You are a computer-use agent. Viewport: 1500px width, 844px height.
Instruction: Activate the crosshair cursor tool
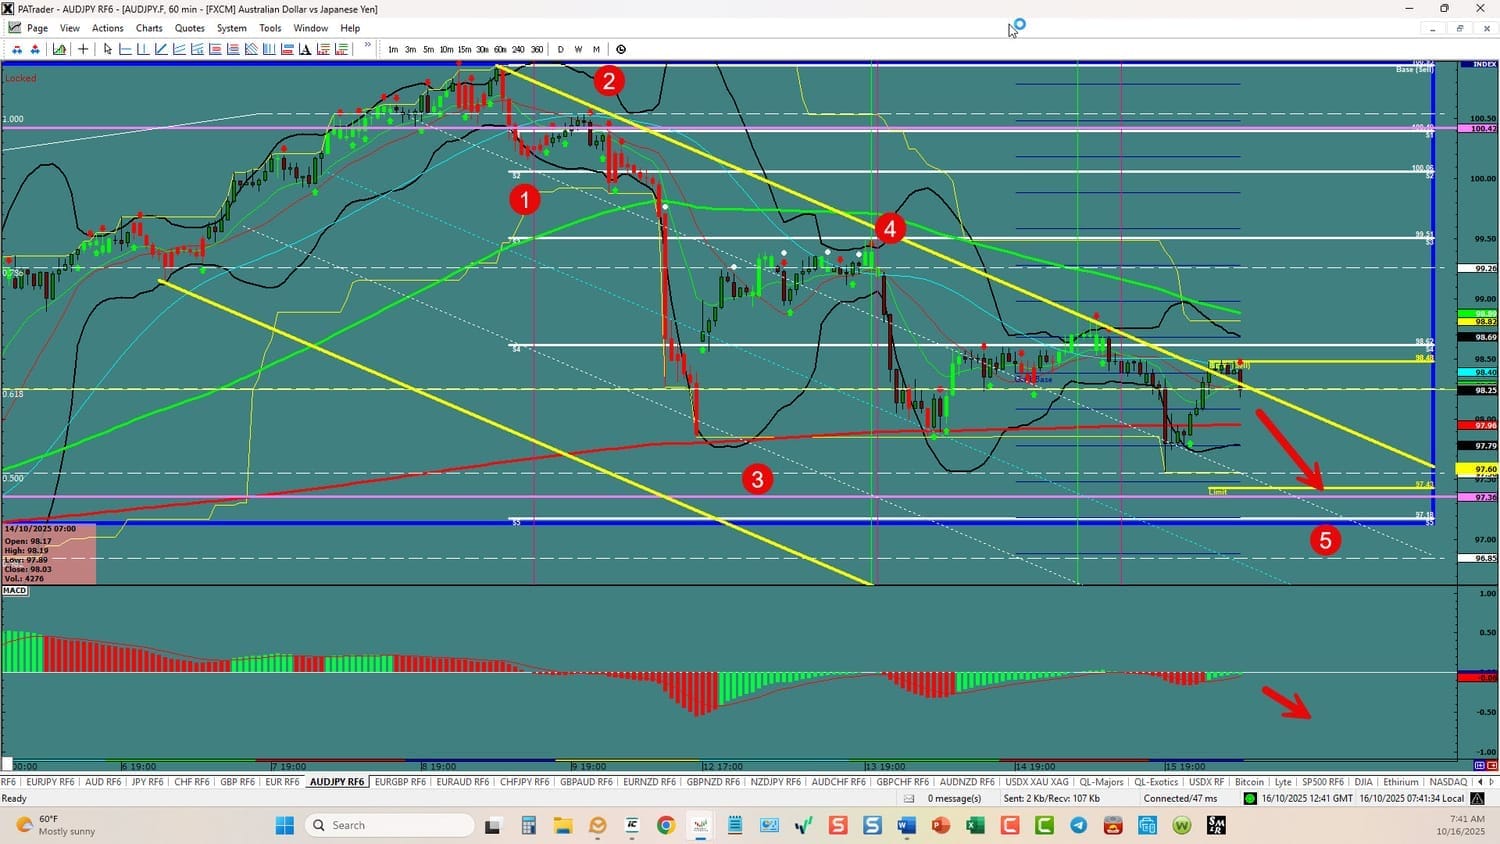(x=83, y=49)
